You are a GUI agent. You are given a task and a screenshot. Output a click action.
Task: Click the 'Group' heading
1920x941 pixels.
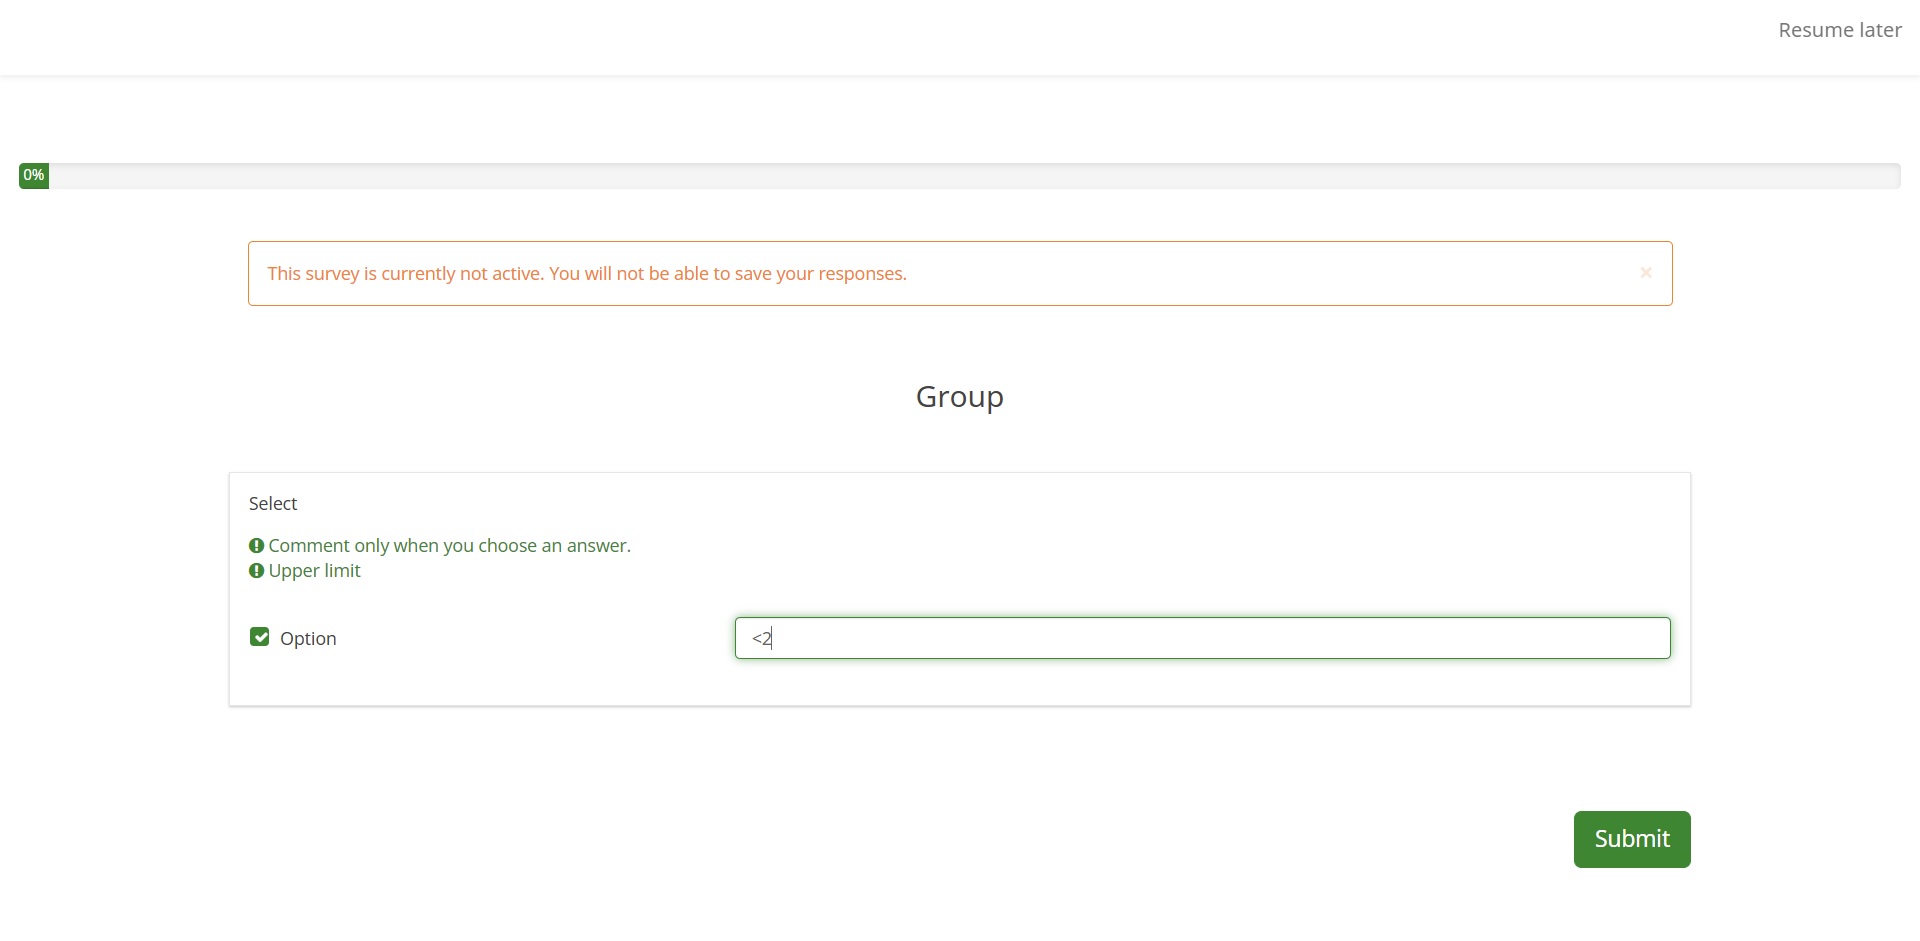coord(959,397)
